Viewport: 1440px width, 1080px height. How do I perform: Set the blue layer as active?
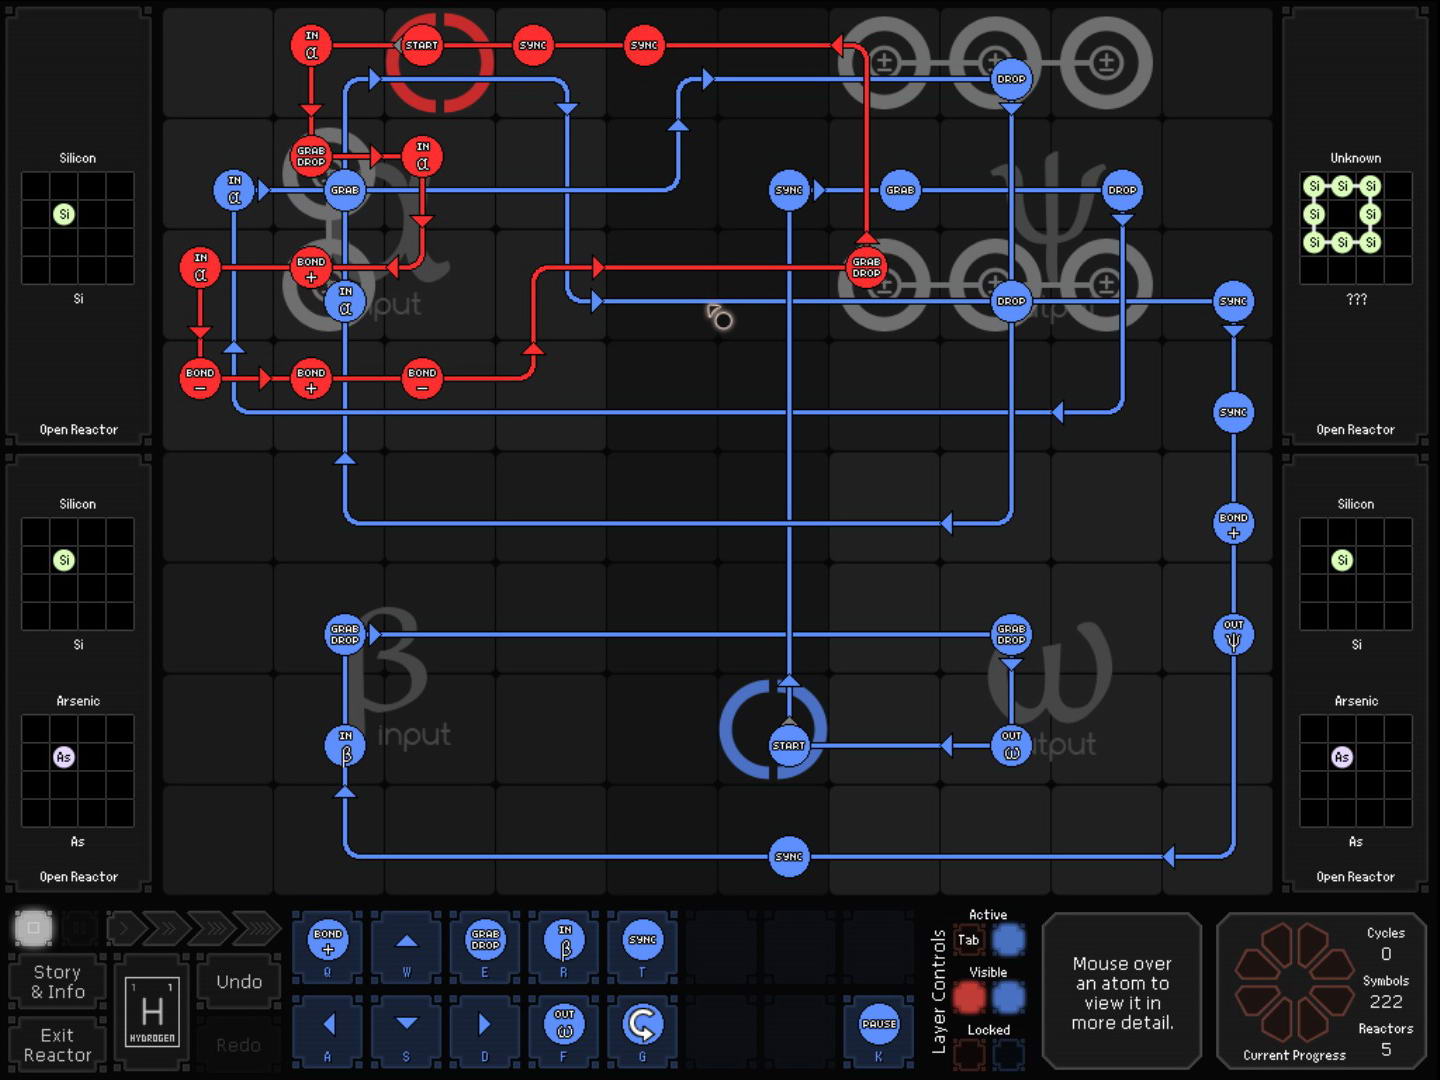point(1008,940)
